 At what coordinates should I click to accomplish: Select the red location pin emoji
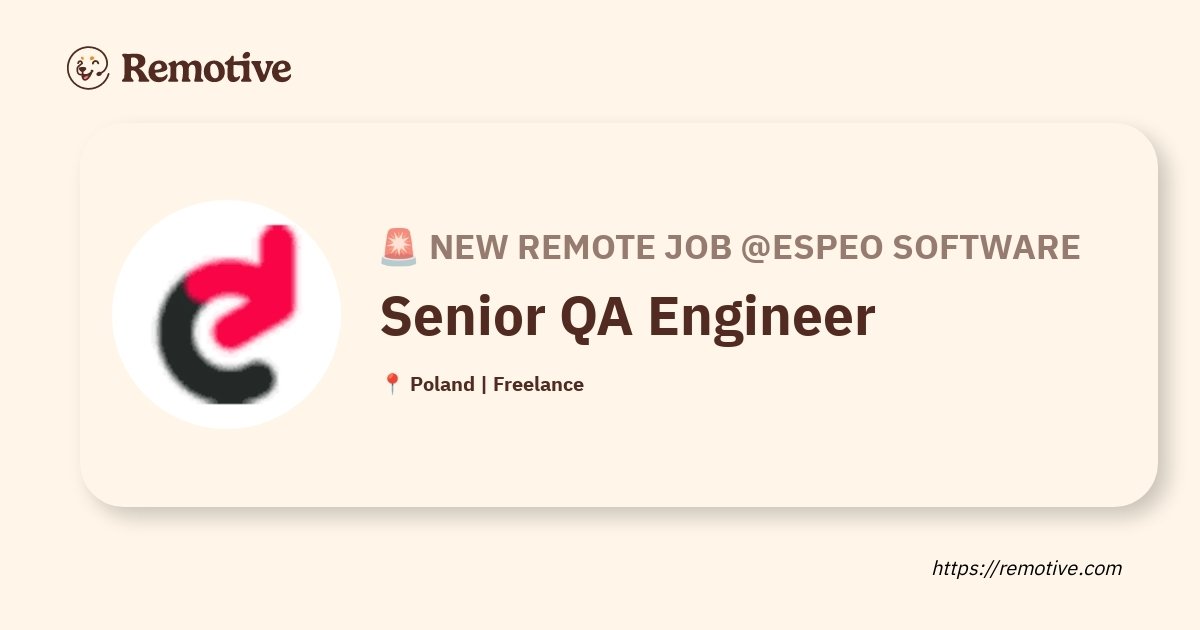click(392, 384)
